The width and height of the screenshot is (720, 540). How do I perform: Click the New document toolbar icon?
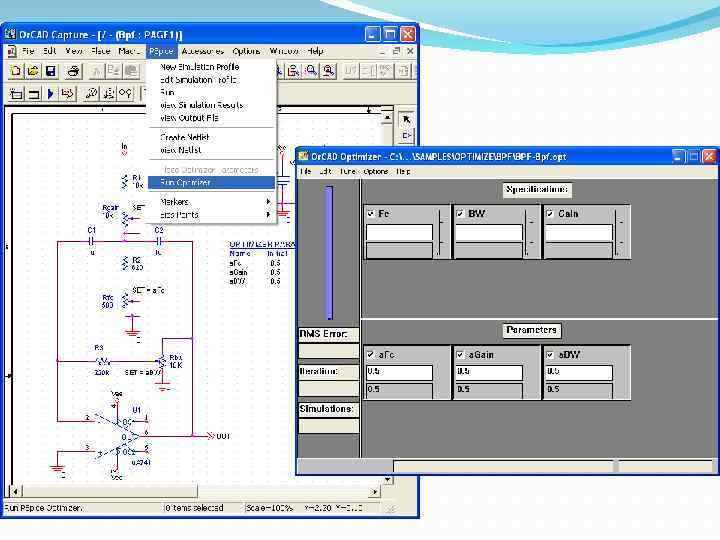tap(16, 71)
